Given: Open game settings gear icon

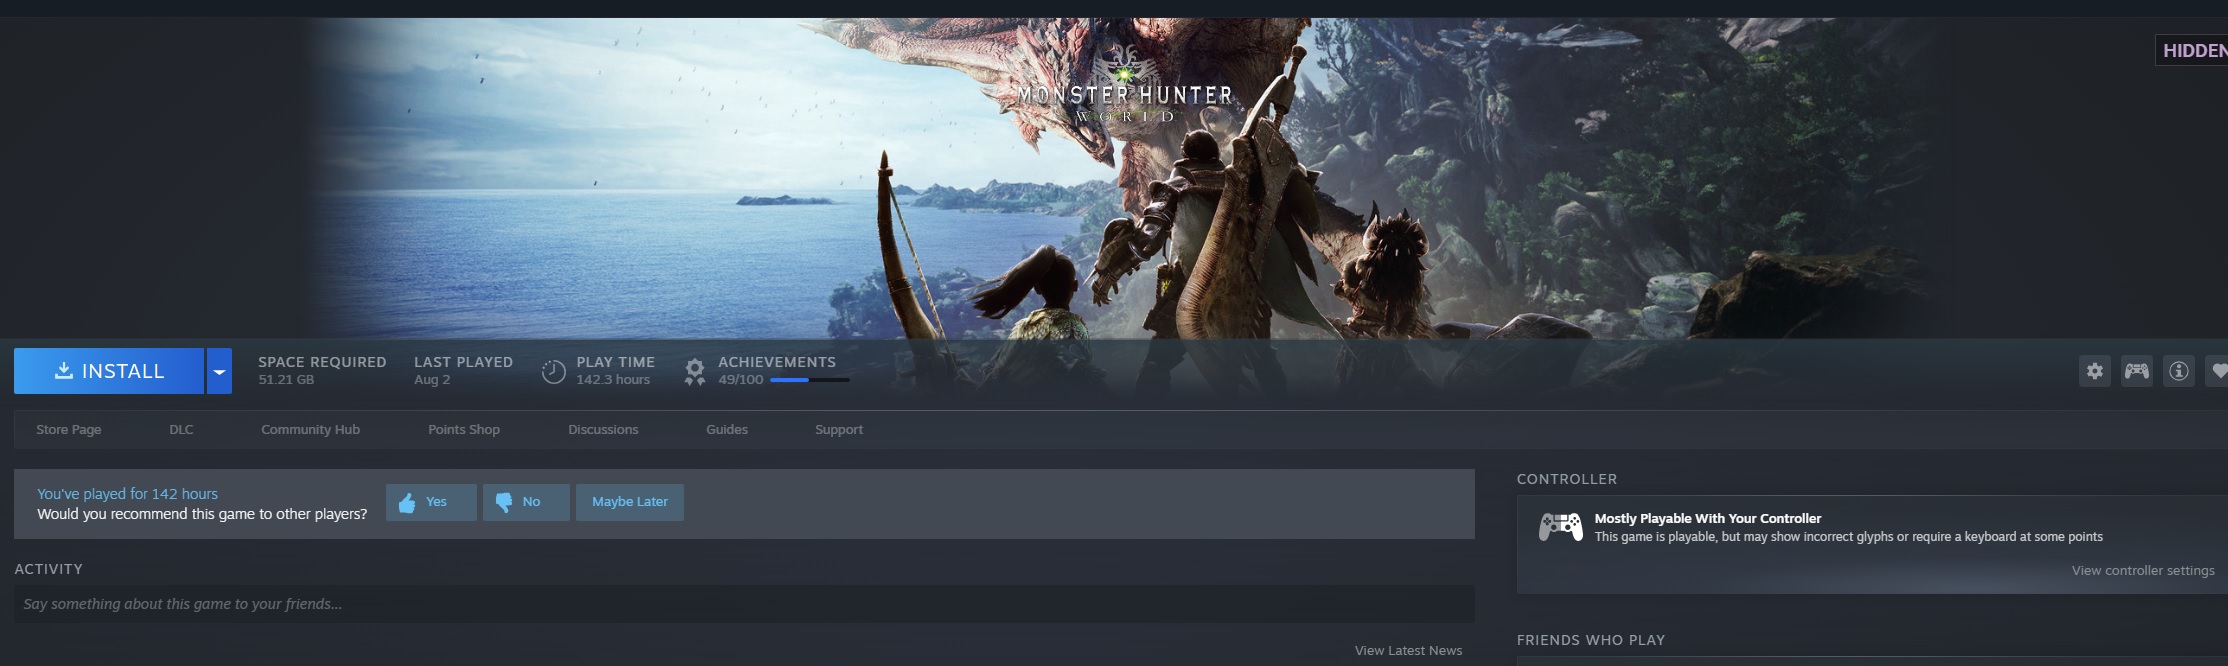Looking at the screenshot, I should pos(2094,371).
